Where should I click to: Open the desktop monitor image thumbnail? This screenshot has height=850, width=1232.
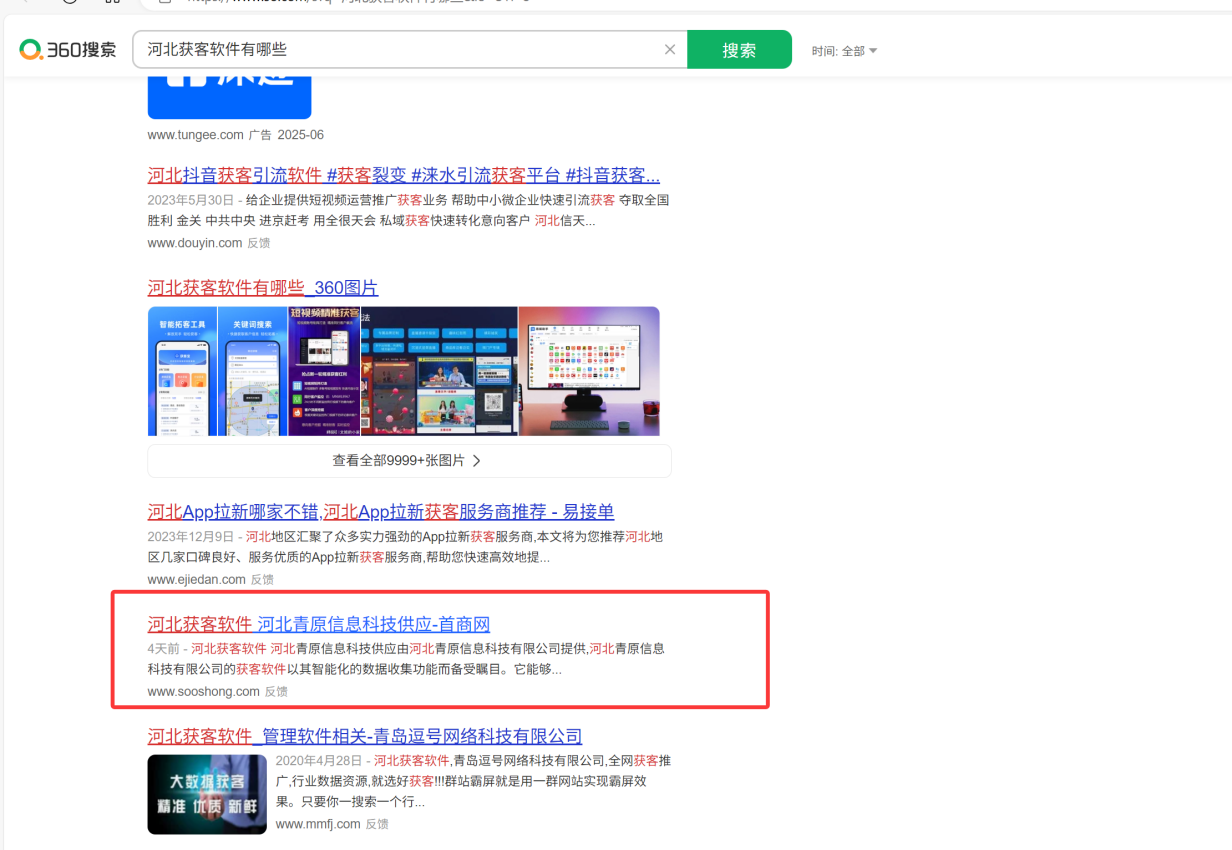click(x=589, y=371)
